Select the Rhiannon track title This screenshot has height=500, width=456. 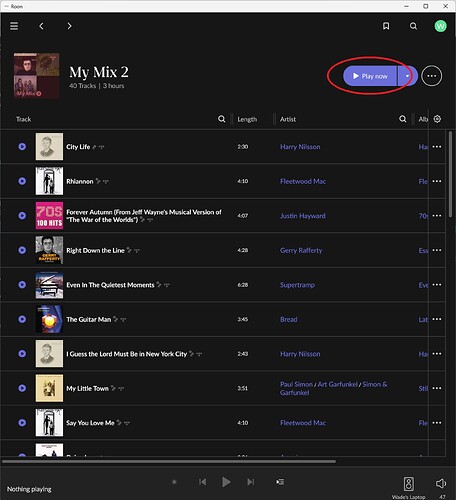point(80,181)
